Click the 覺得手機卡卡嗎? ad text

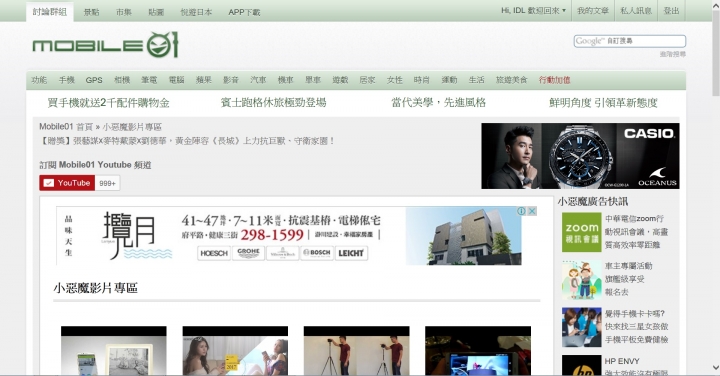pyautogui.click(x=636, y=326)
